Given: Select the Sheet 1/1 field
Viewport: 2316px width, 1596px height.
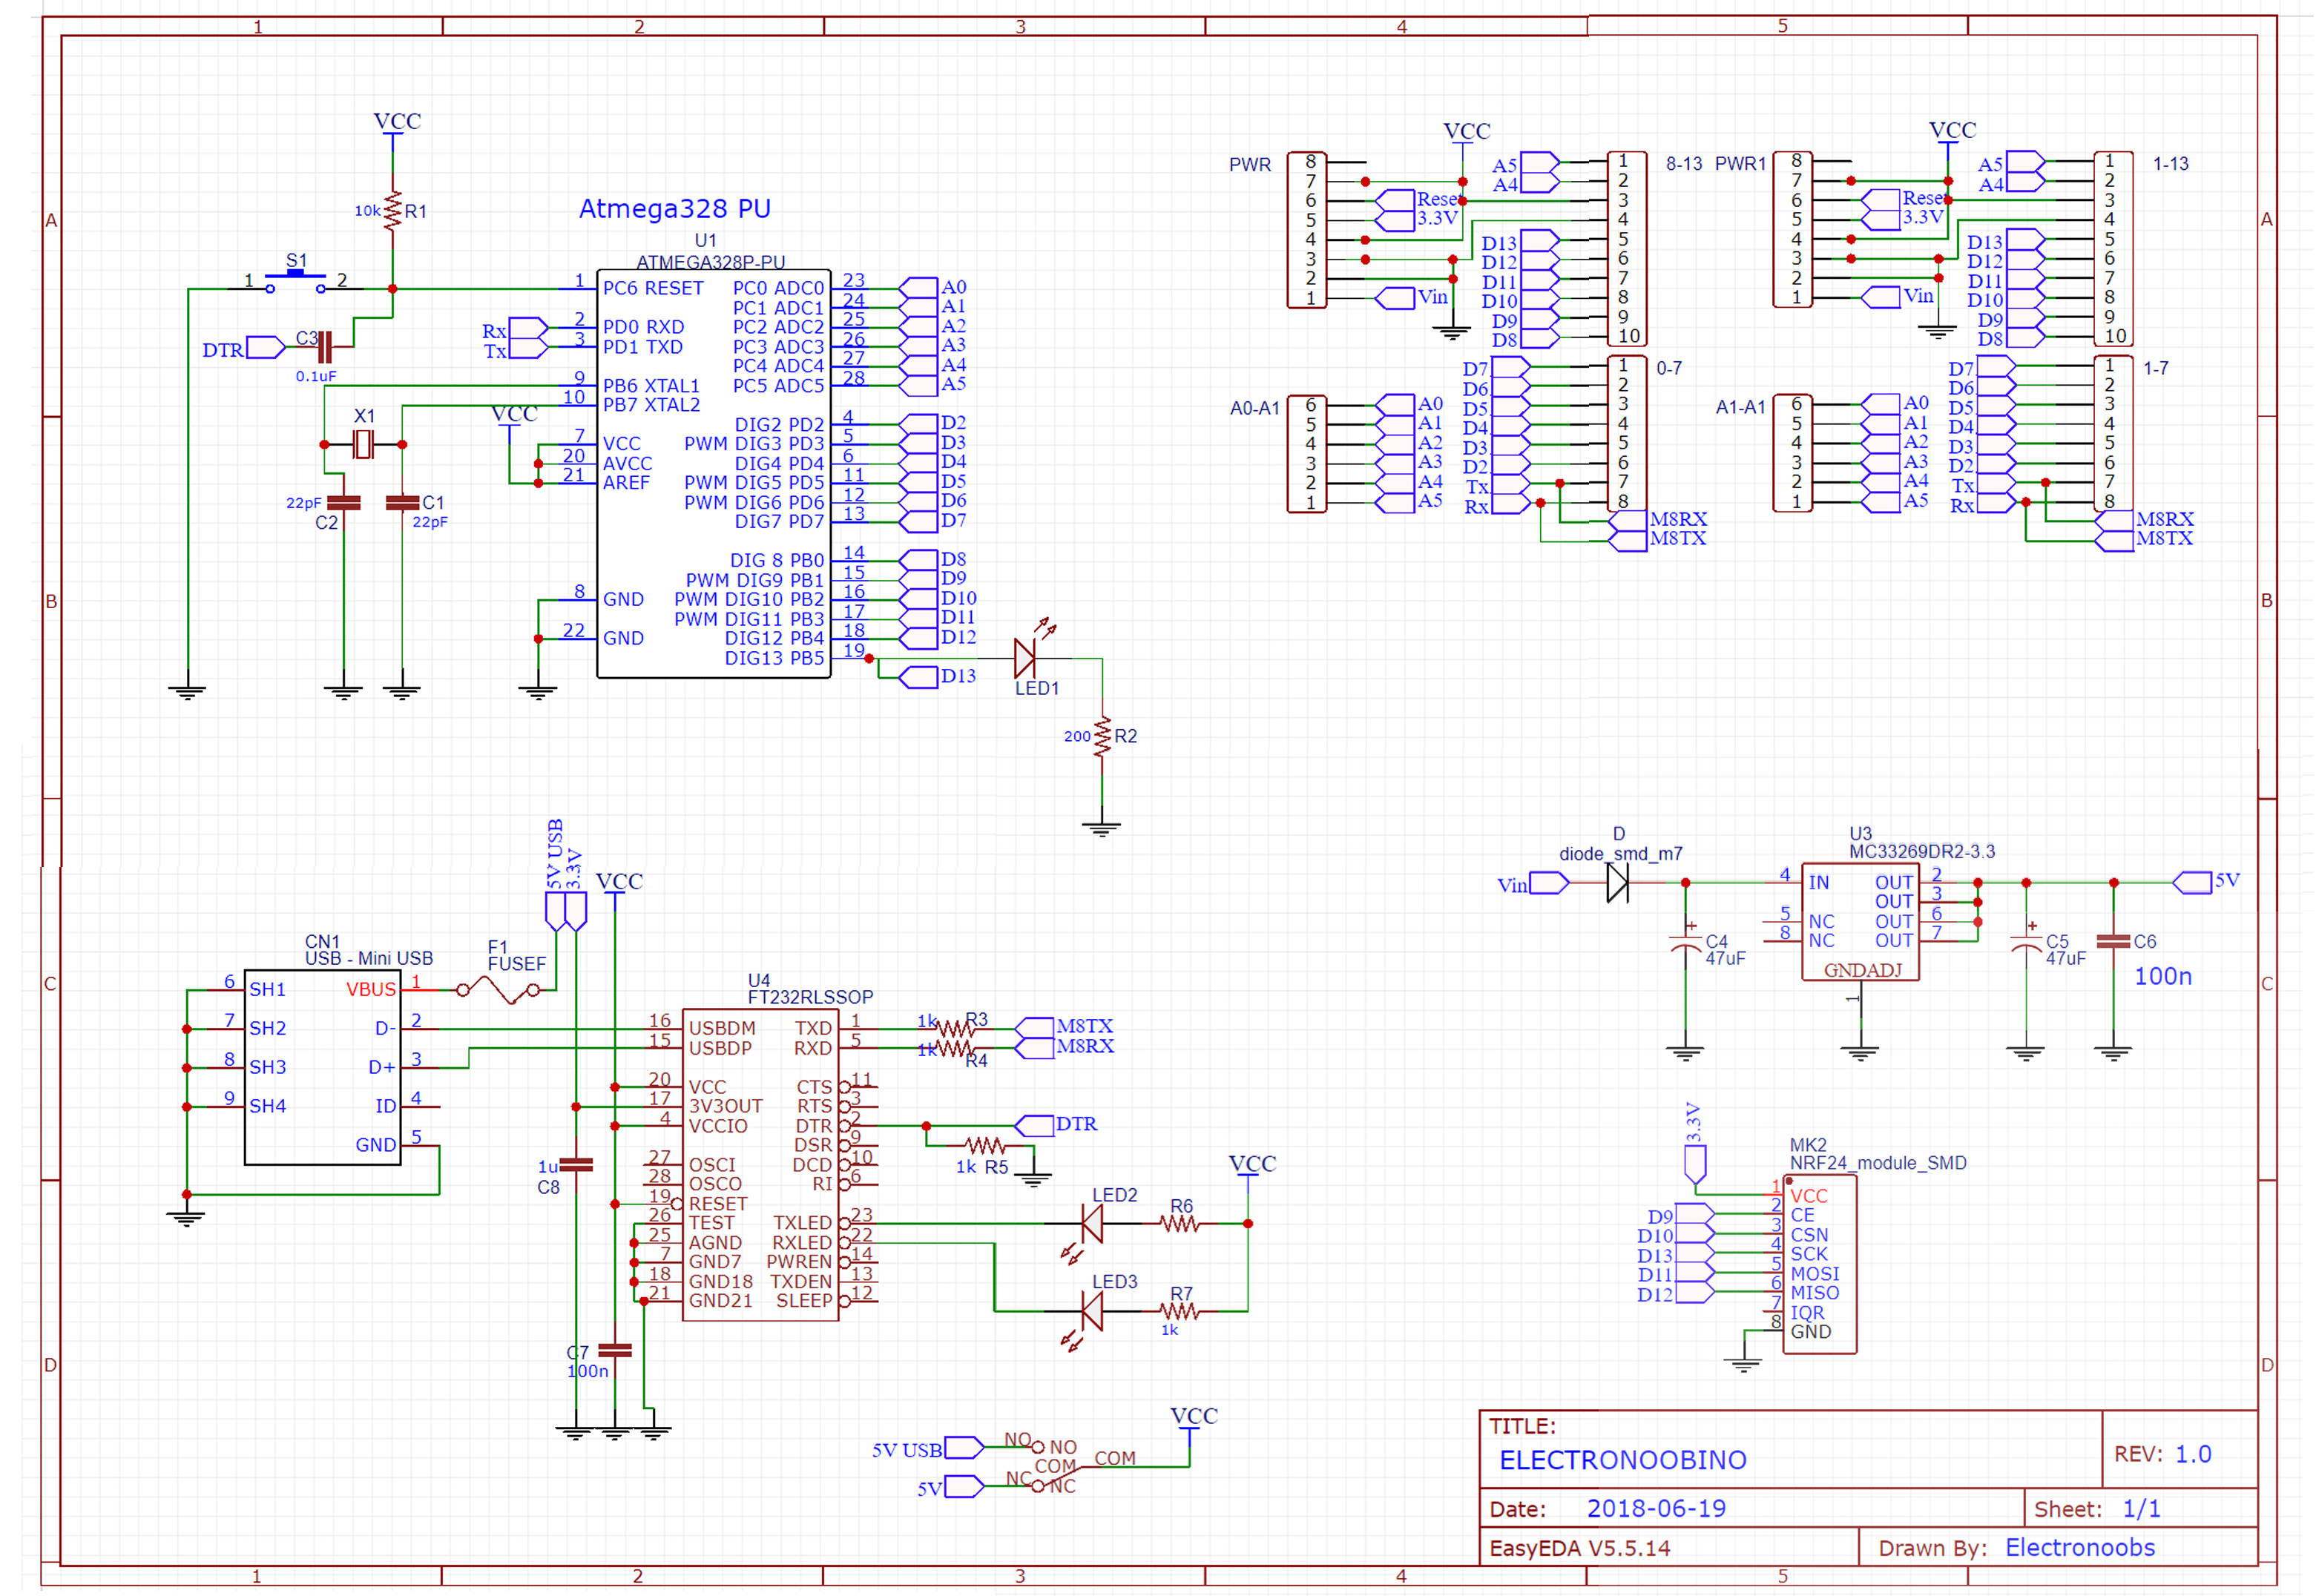Looking at the screenshot, I should 2098,1509.
